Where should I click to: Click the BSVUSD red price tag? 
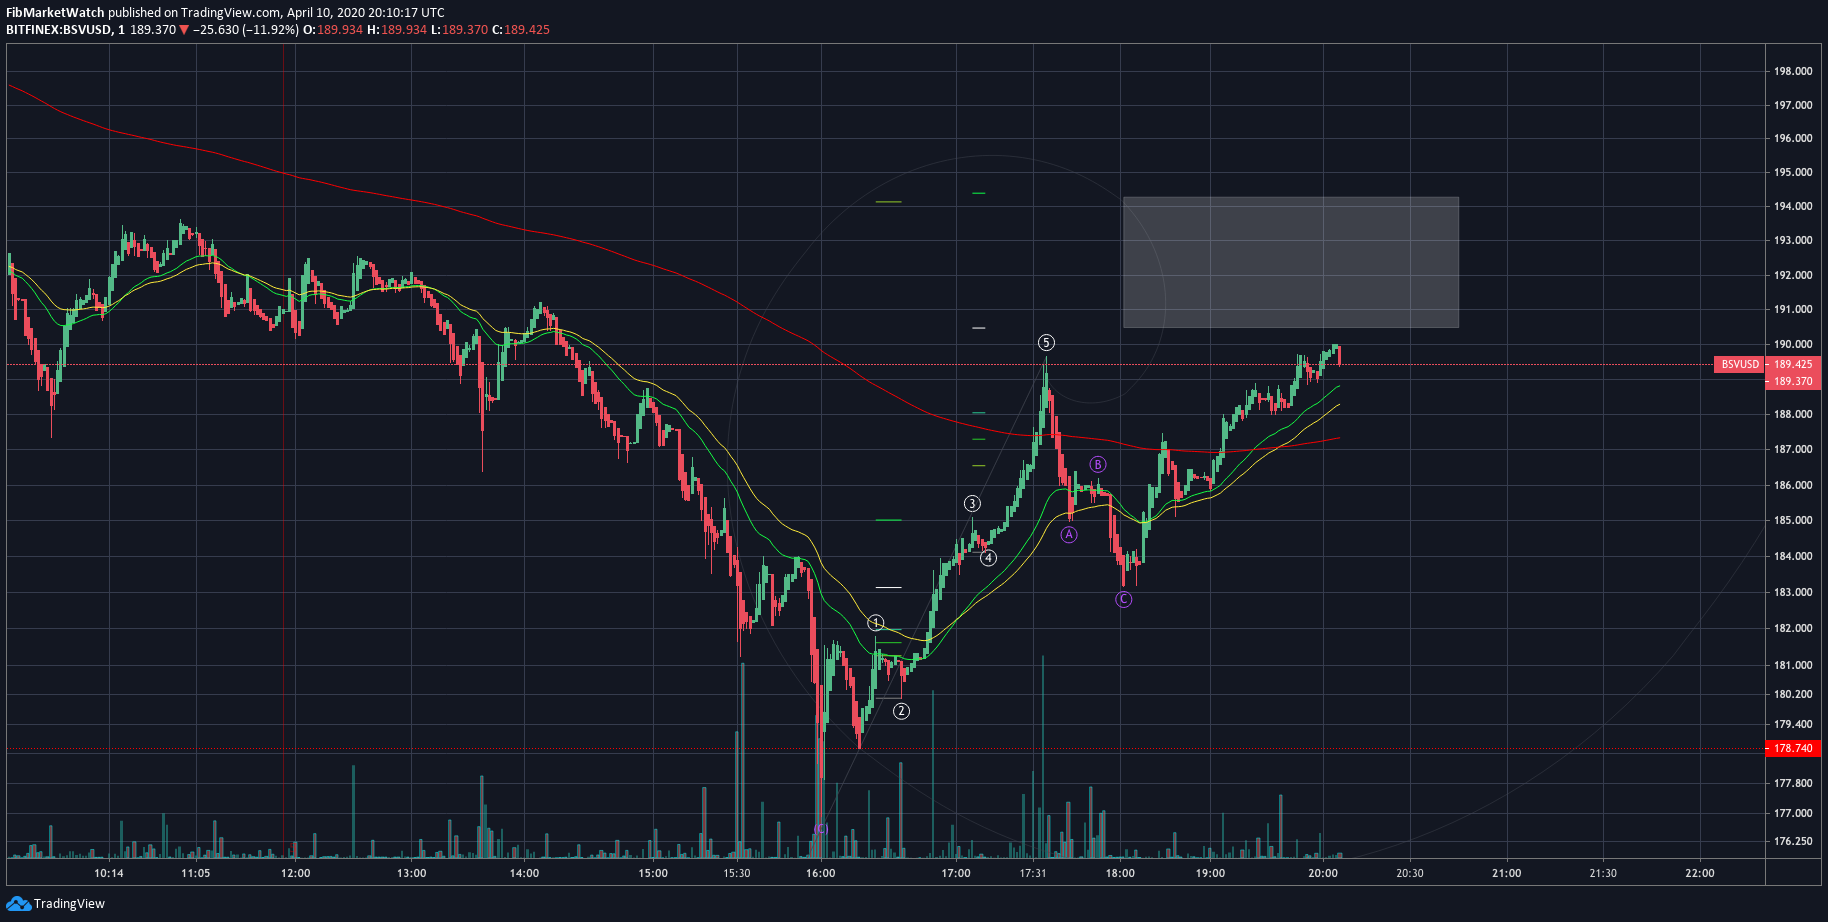pyautogui.click(x=1740, y=365)
